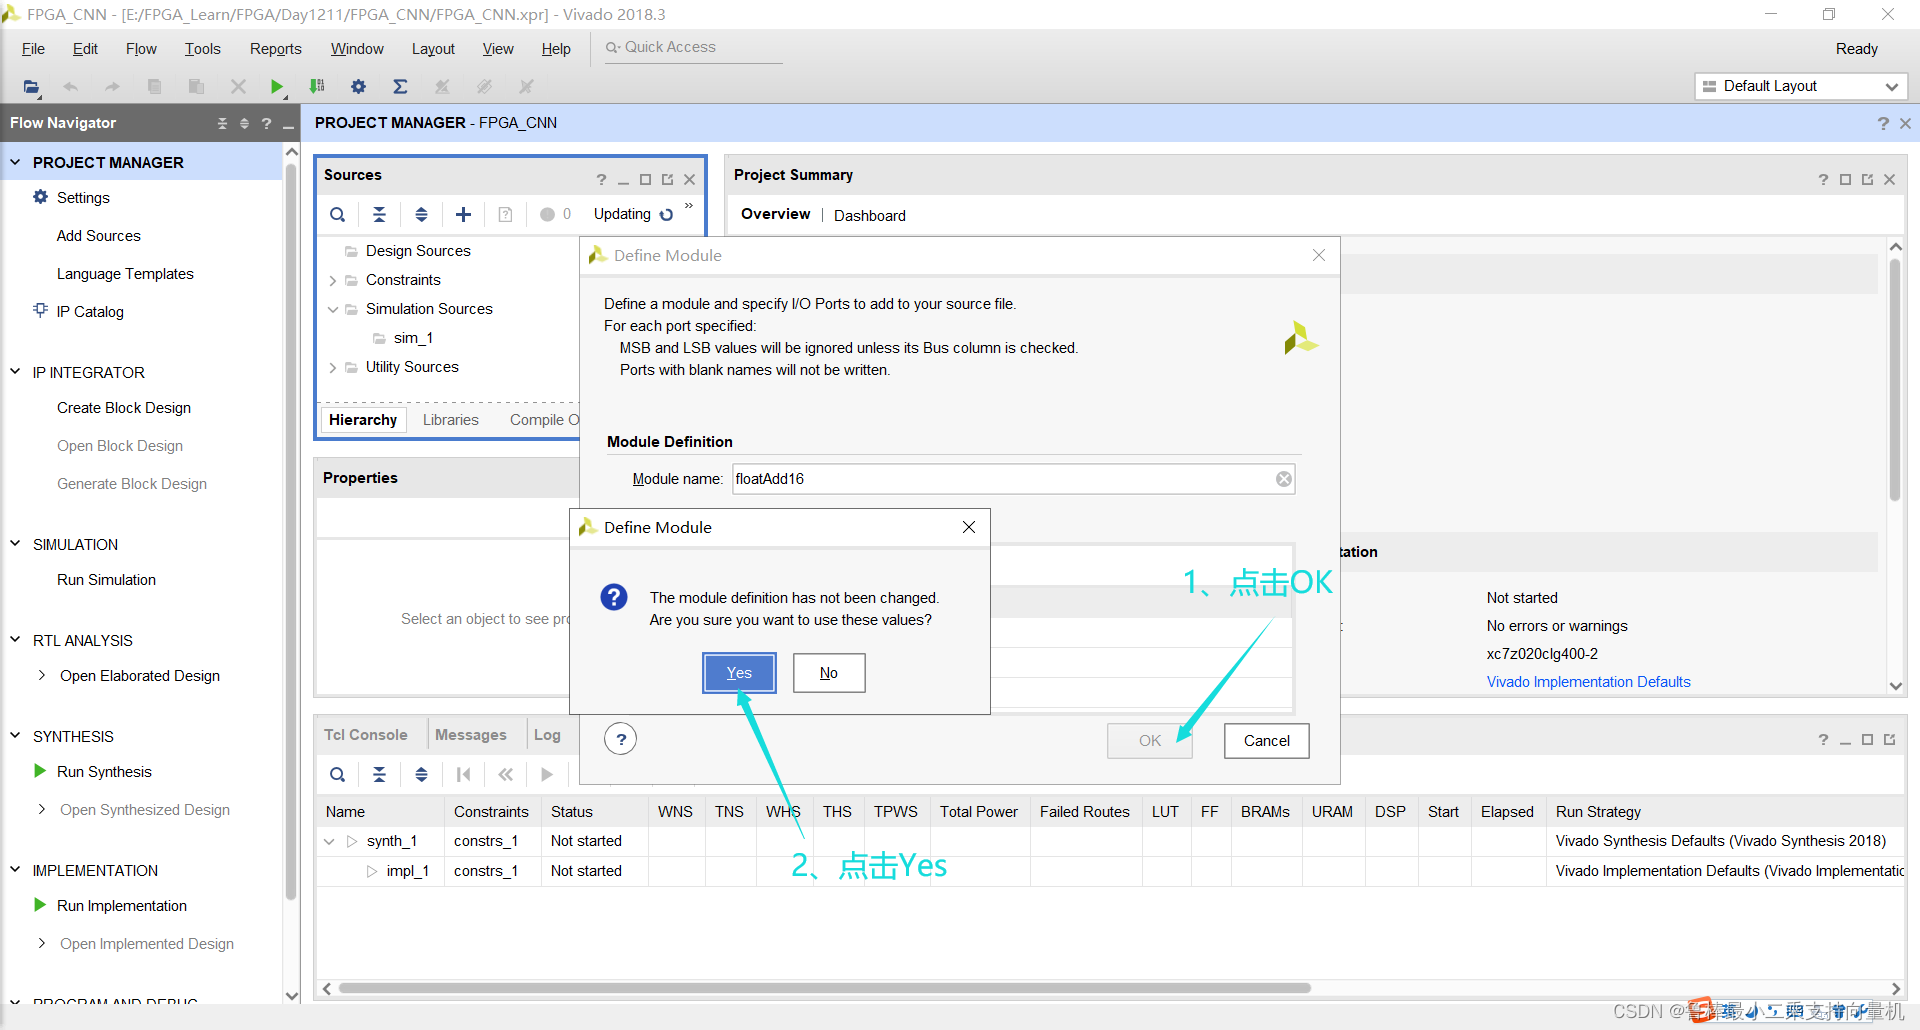
Task: Open the Flow menu
Action: tap(141, 49)
